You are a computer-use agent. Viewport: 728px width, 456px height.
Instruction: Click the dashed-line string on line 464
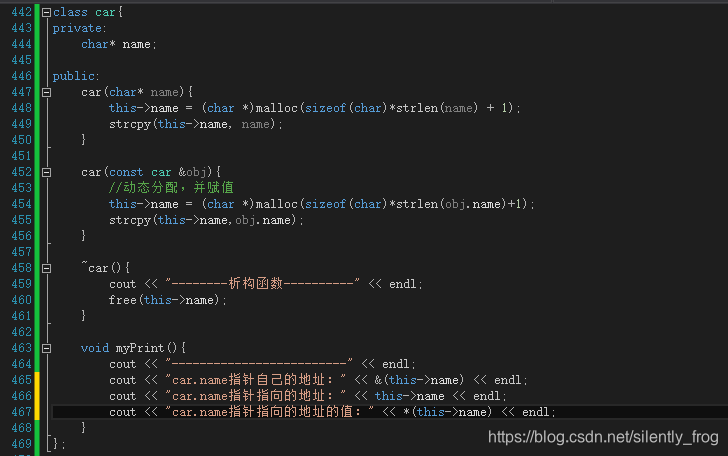point(259,364)
